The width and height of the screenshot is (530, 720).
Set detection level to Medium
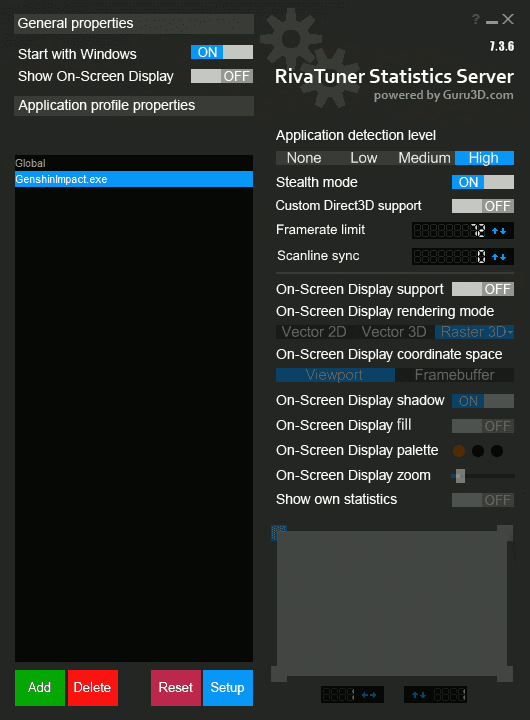pos(424,158)
